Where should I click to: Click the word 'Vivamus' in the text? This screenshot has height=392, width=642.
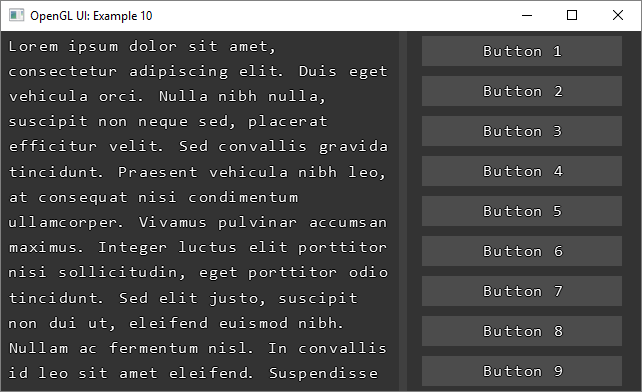click(172, 222)
